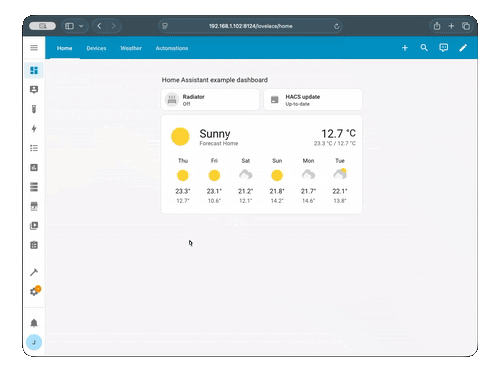The width and height of the screenshot is (500, 386).
Task: Click the Sunny weather heading
Action: 215,134
